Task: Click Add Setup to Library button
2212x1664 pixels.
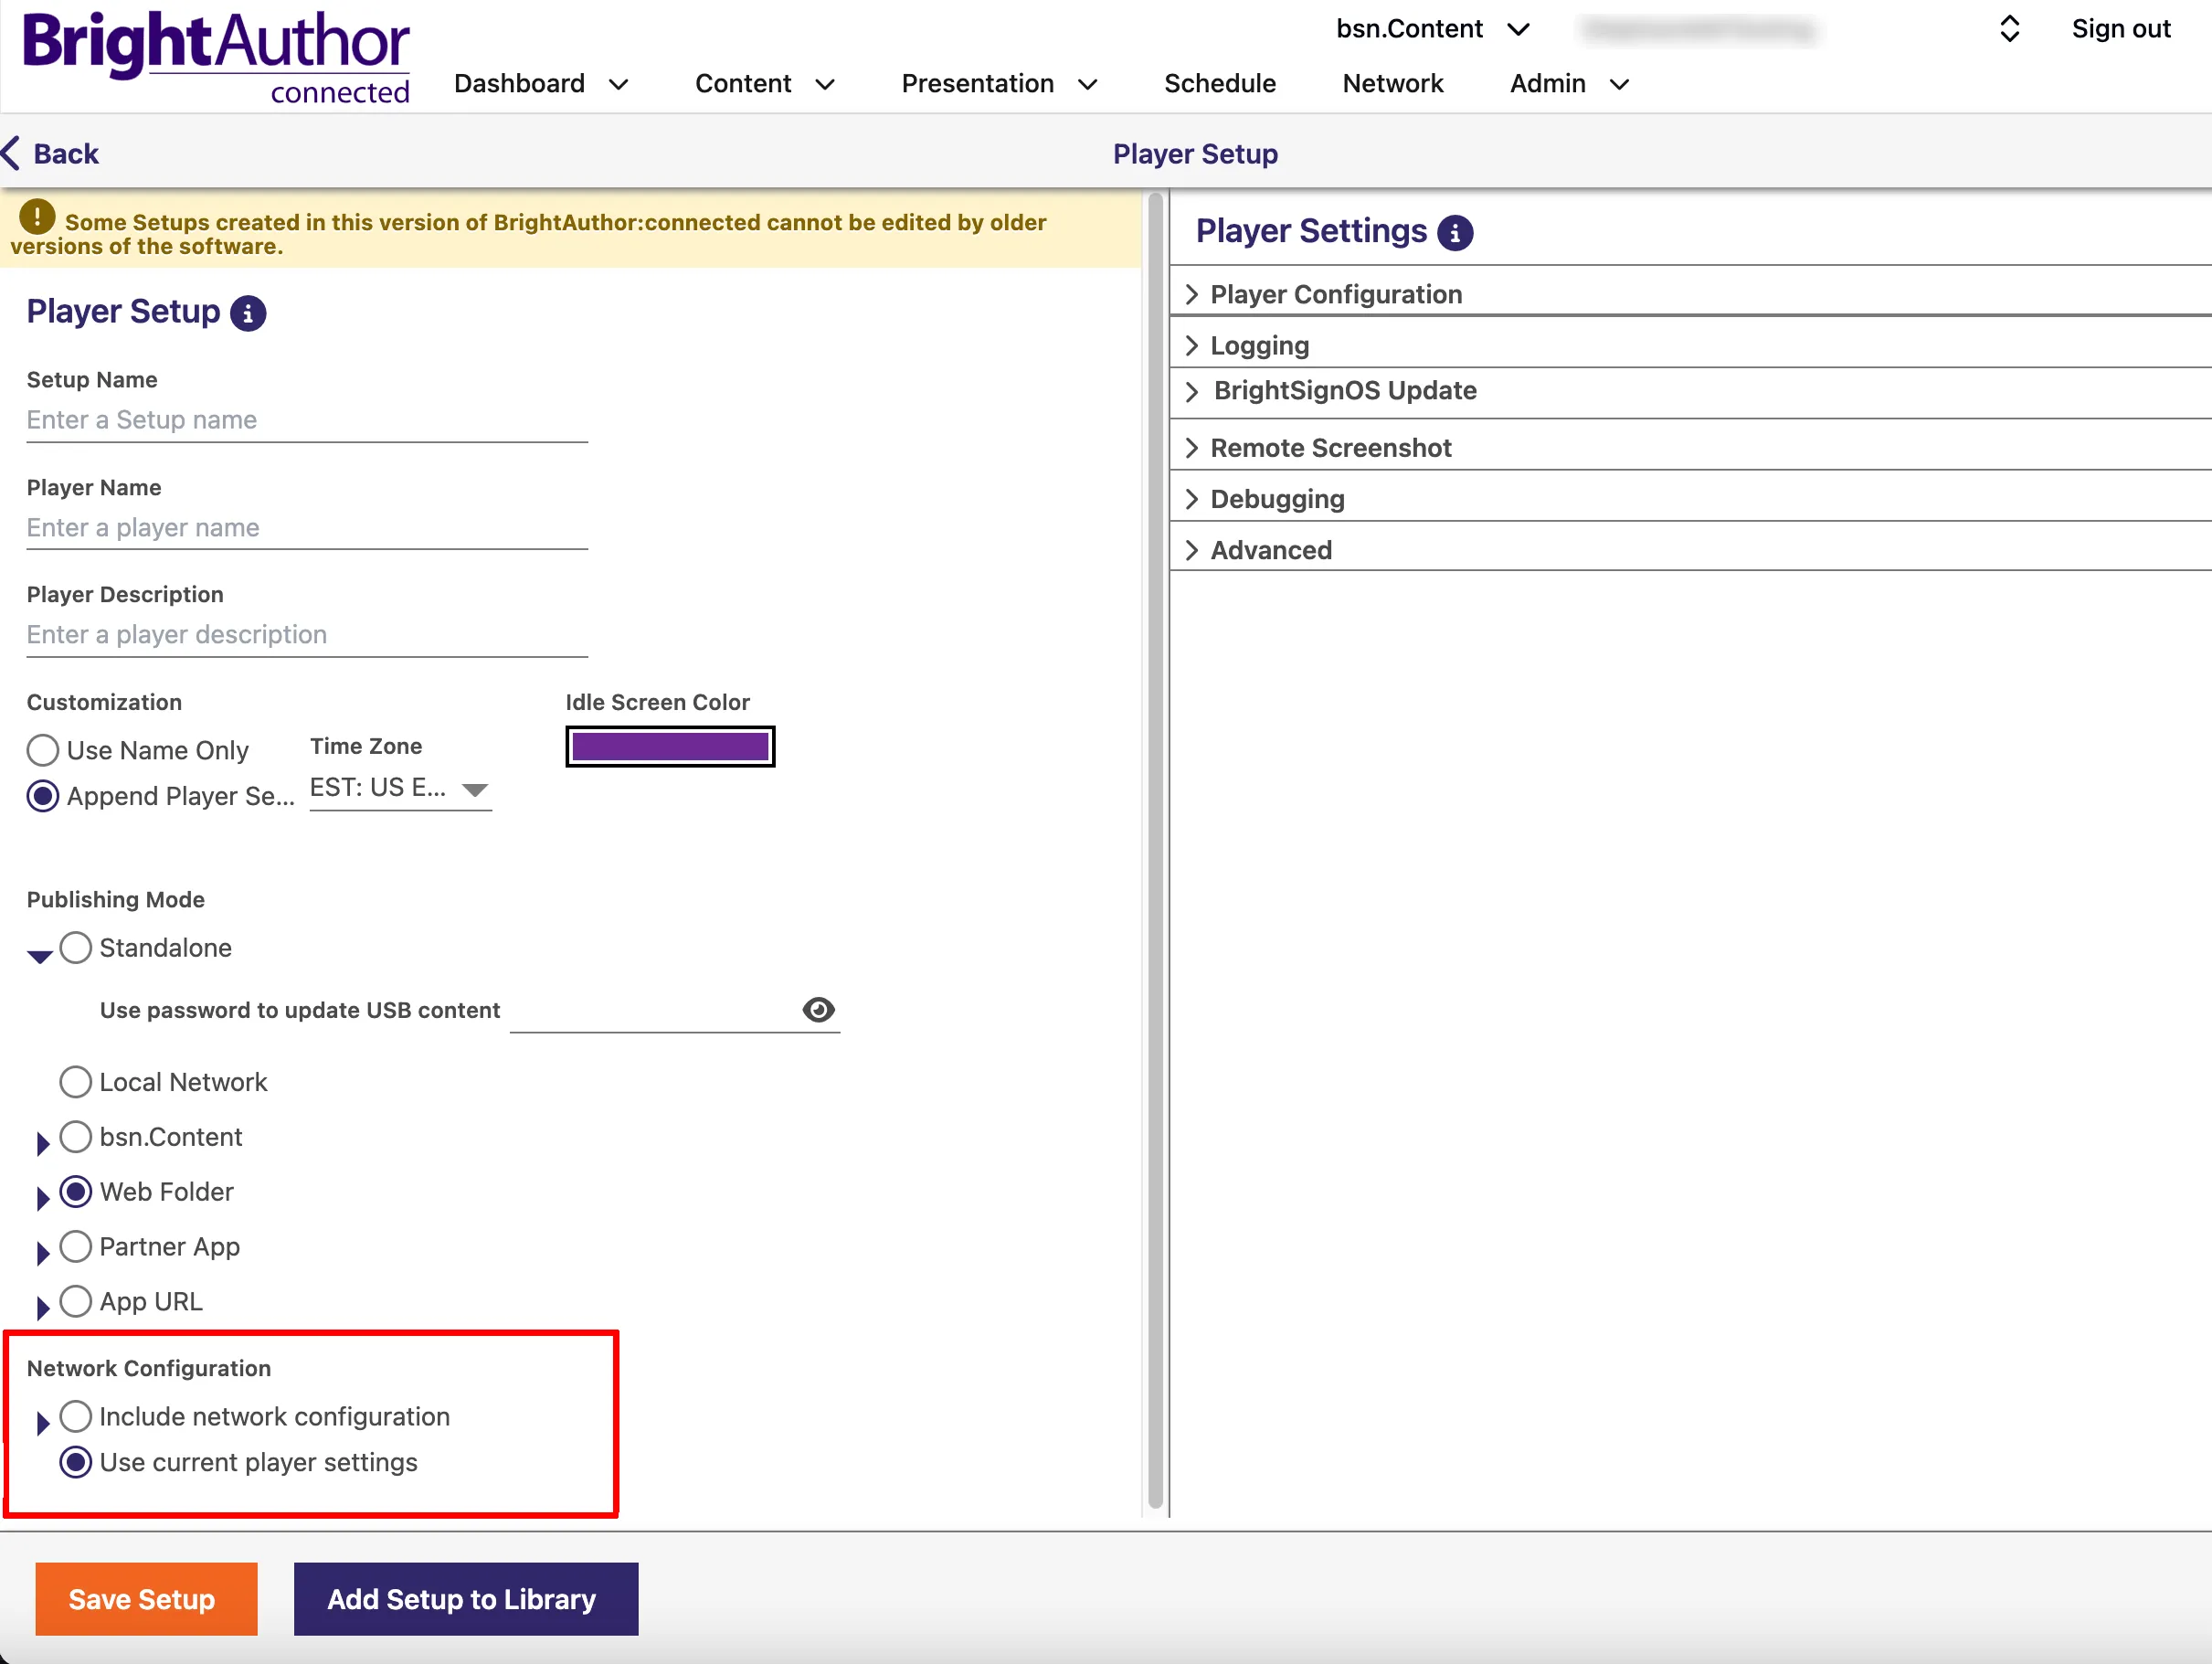Action: (466, 1599)
